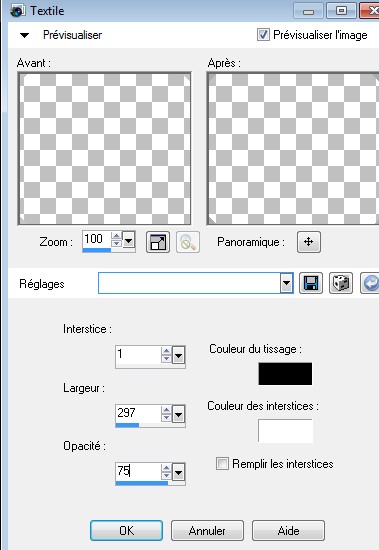The width and height of the screenshot is (379, 550).
Task: Click the Avant preview pane
Action: [105, 149]
